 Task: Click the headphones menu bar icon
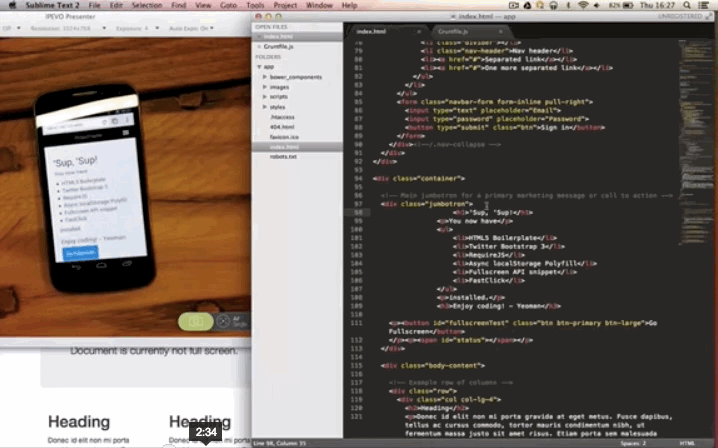[x=554, y=5]
